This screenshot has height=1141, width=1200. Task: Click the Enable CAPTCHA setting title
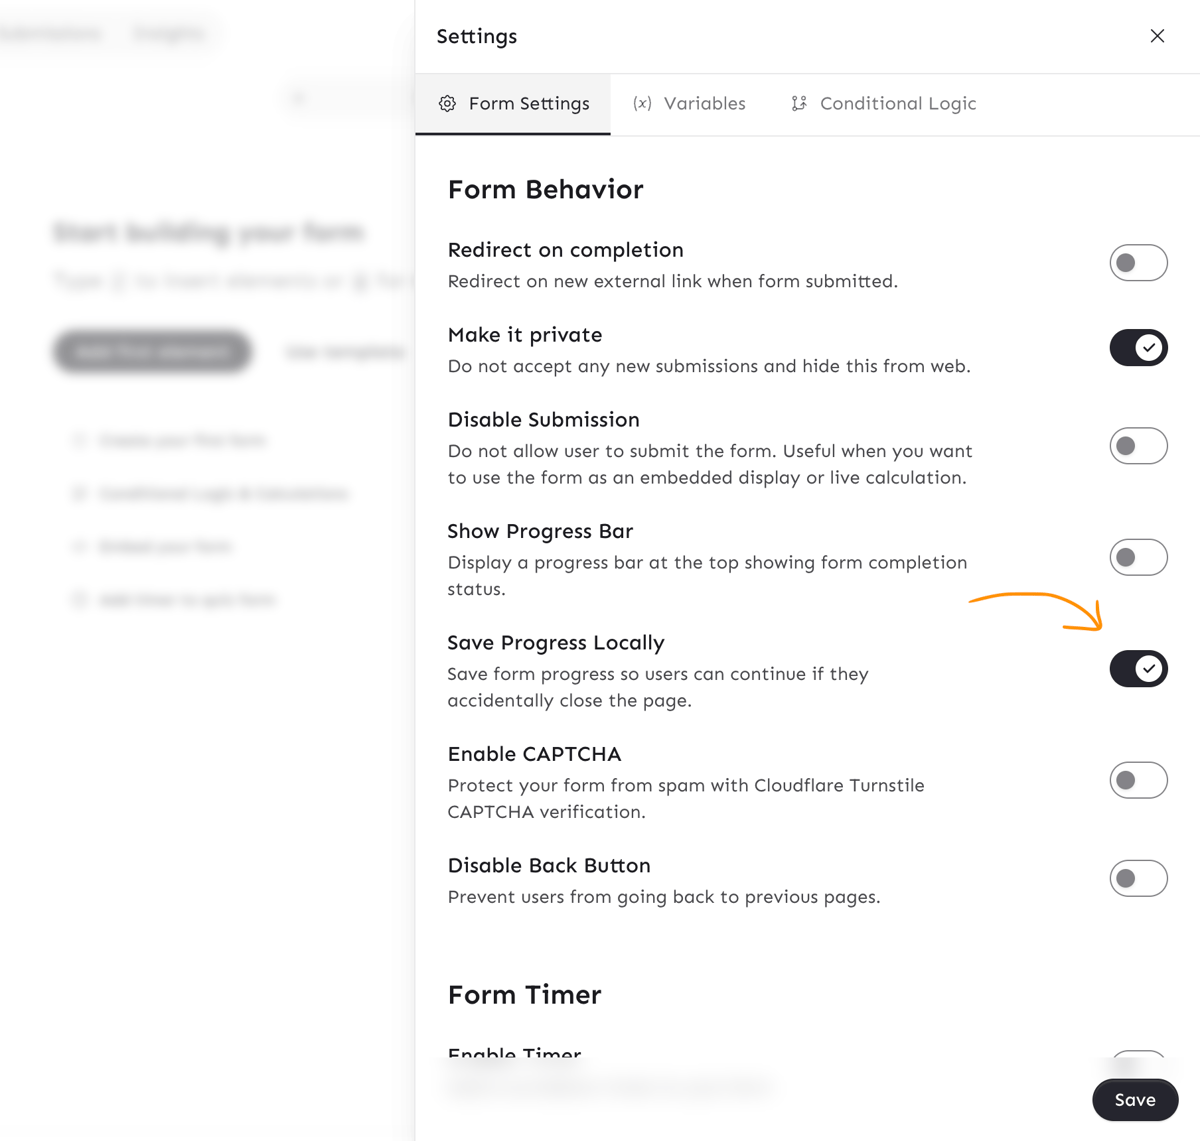coord(534,754)
